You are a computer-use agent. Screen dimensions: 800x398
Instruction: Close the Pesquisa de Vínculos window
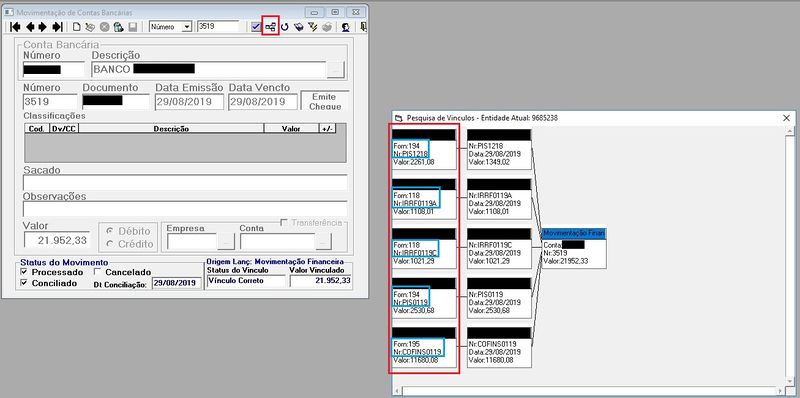pyautogui.click(x=786, y=118)
